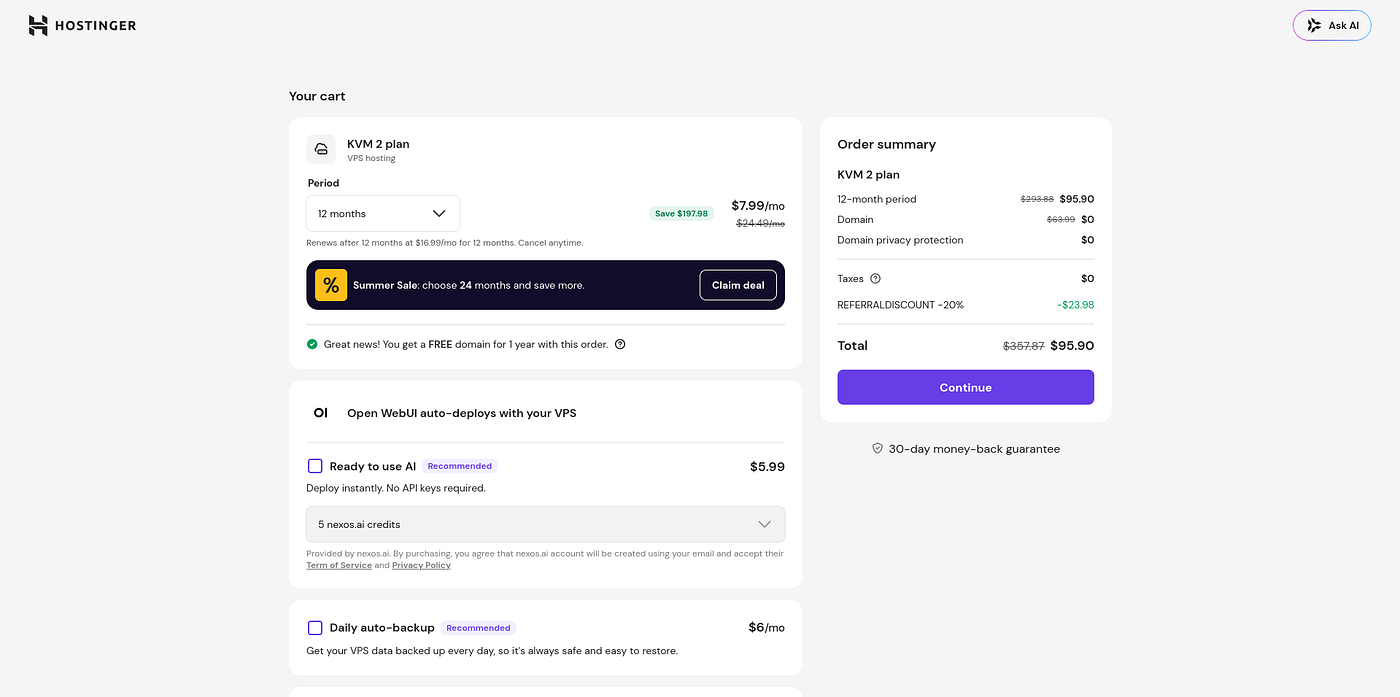This screenshot has width=1400, height=697.
Task: Open the Term of Service link
Action: [339, 565]
